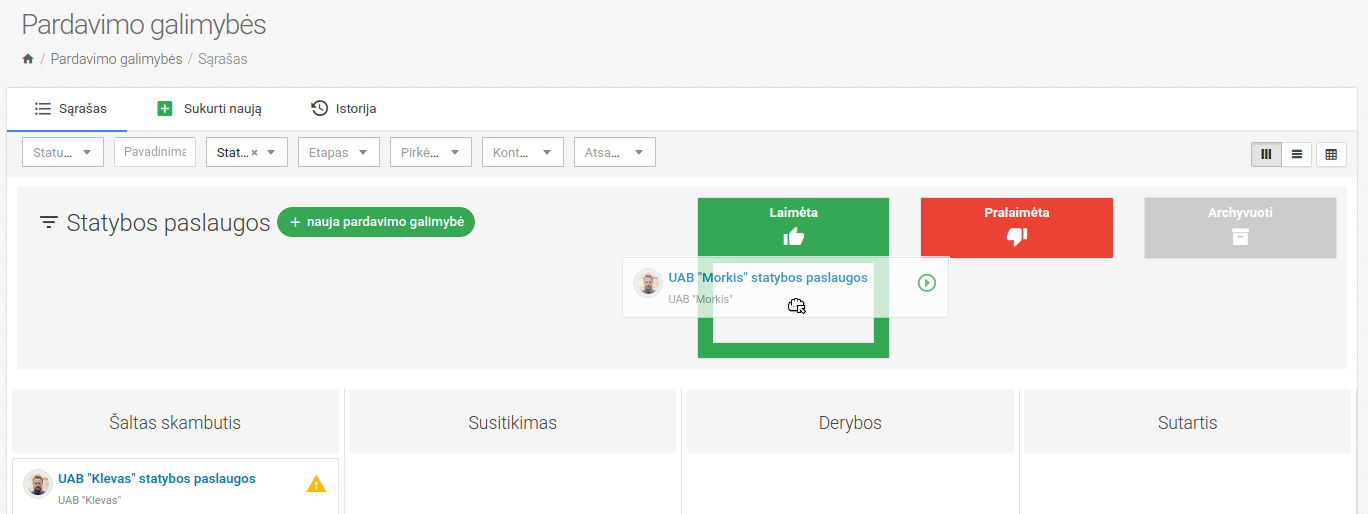The image size is (1368, 514).
Task: Switch to kanban column view
Action: [x=1266, y=154]
